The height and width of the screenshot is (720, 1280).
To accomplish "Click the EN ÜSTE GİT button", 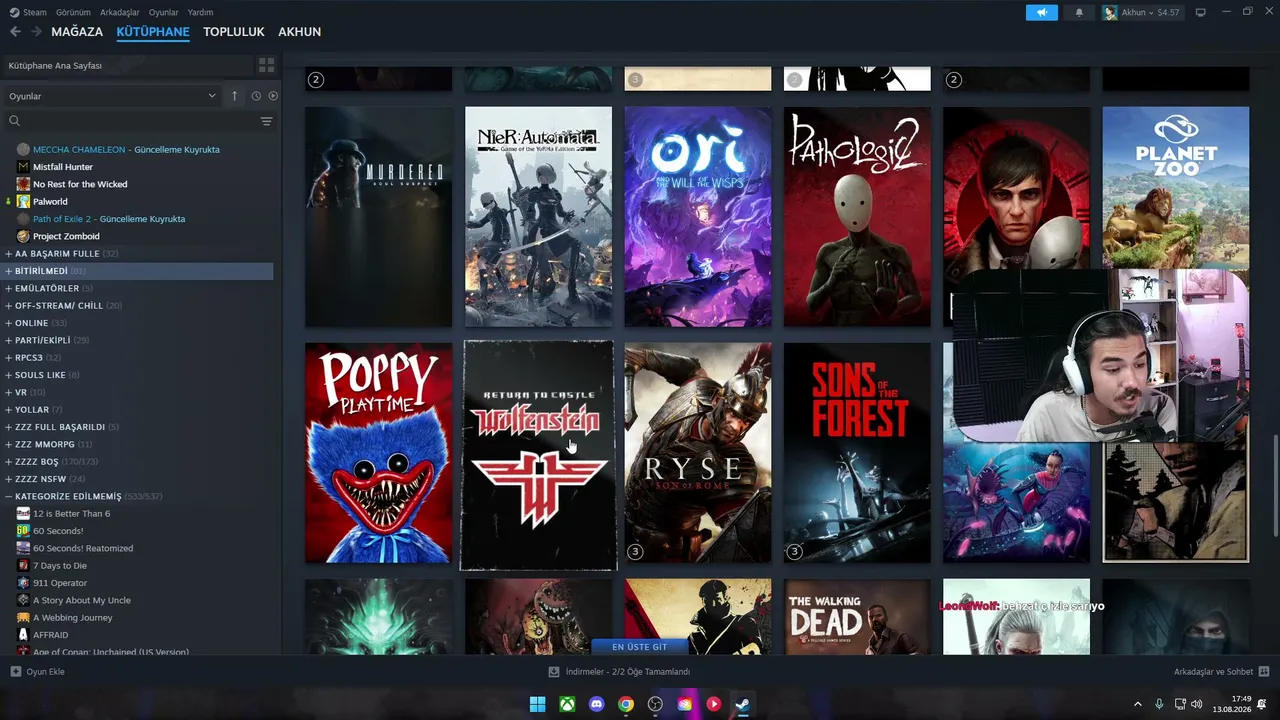I will coord(640,647).
